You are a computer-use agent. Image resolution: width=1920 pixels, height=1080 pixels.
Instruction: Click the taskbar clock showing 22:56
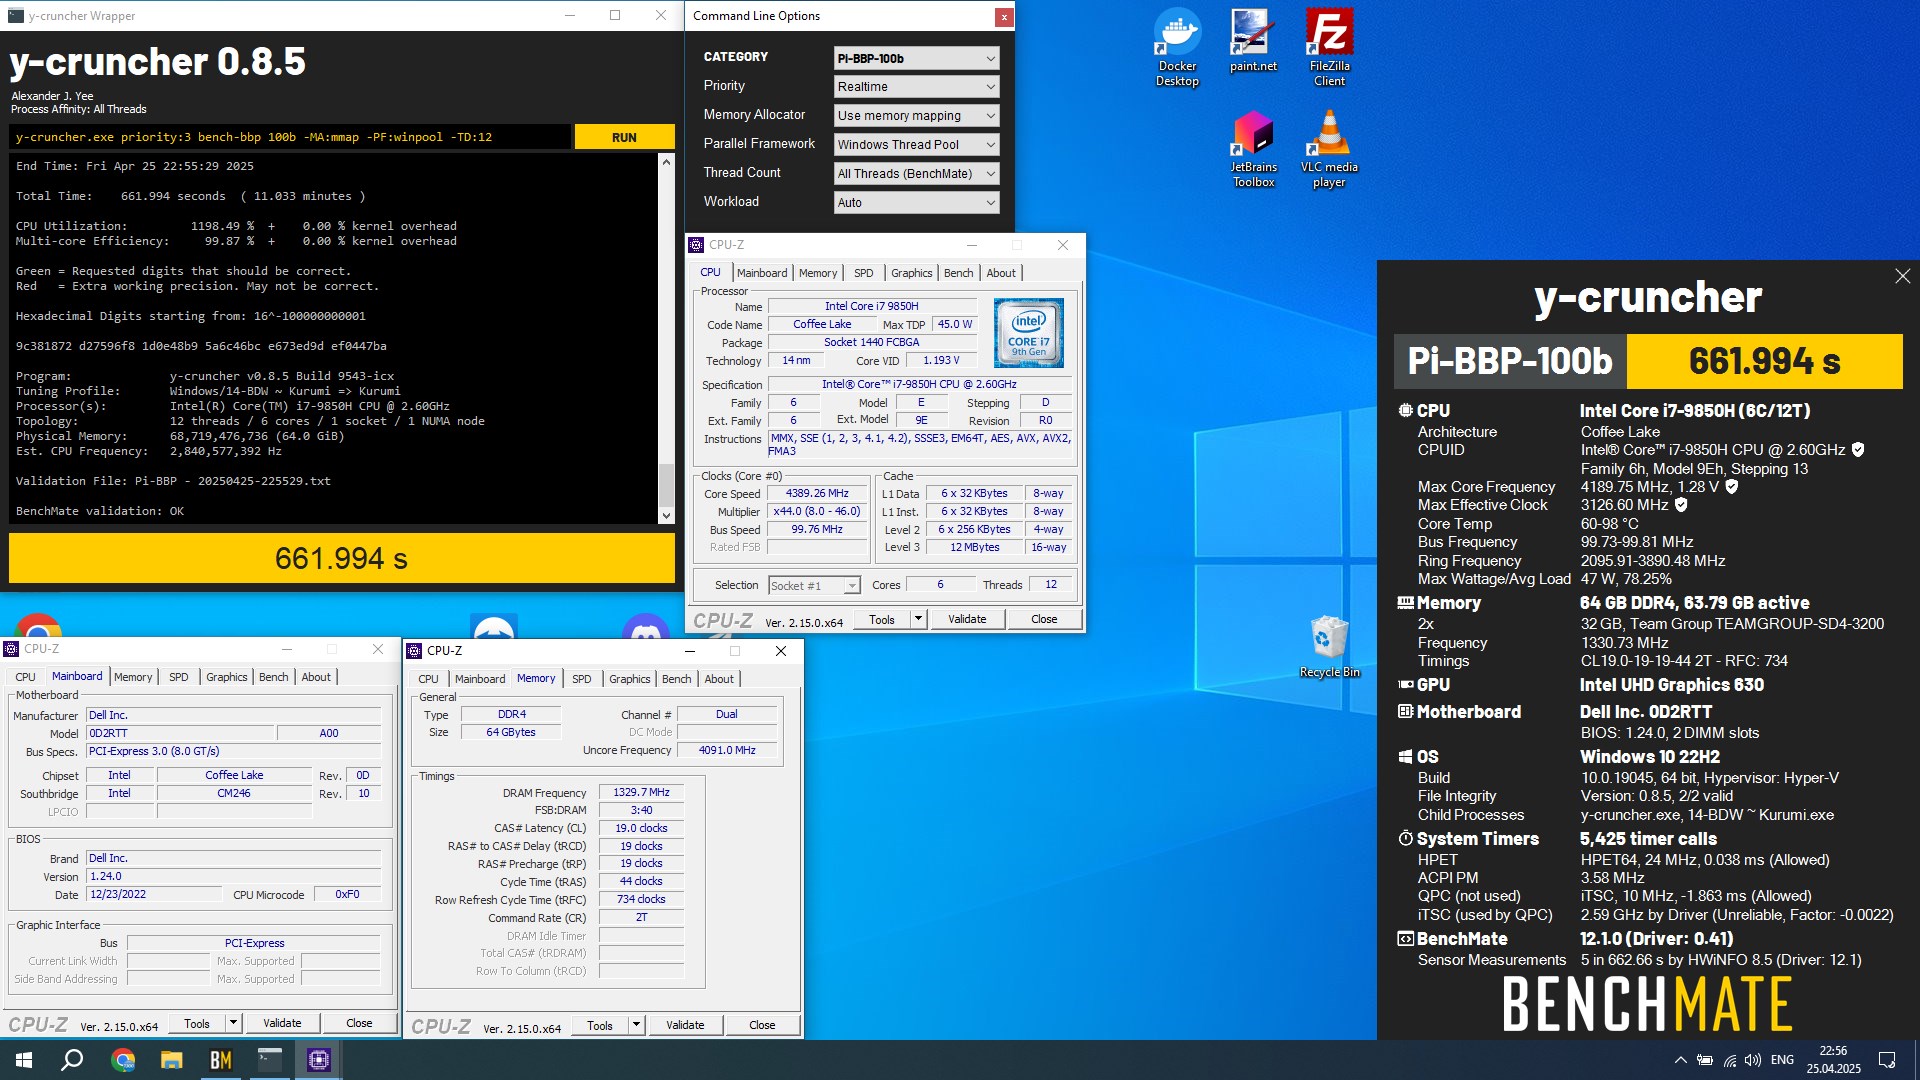[1833, 1060]
